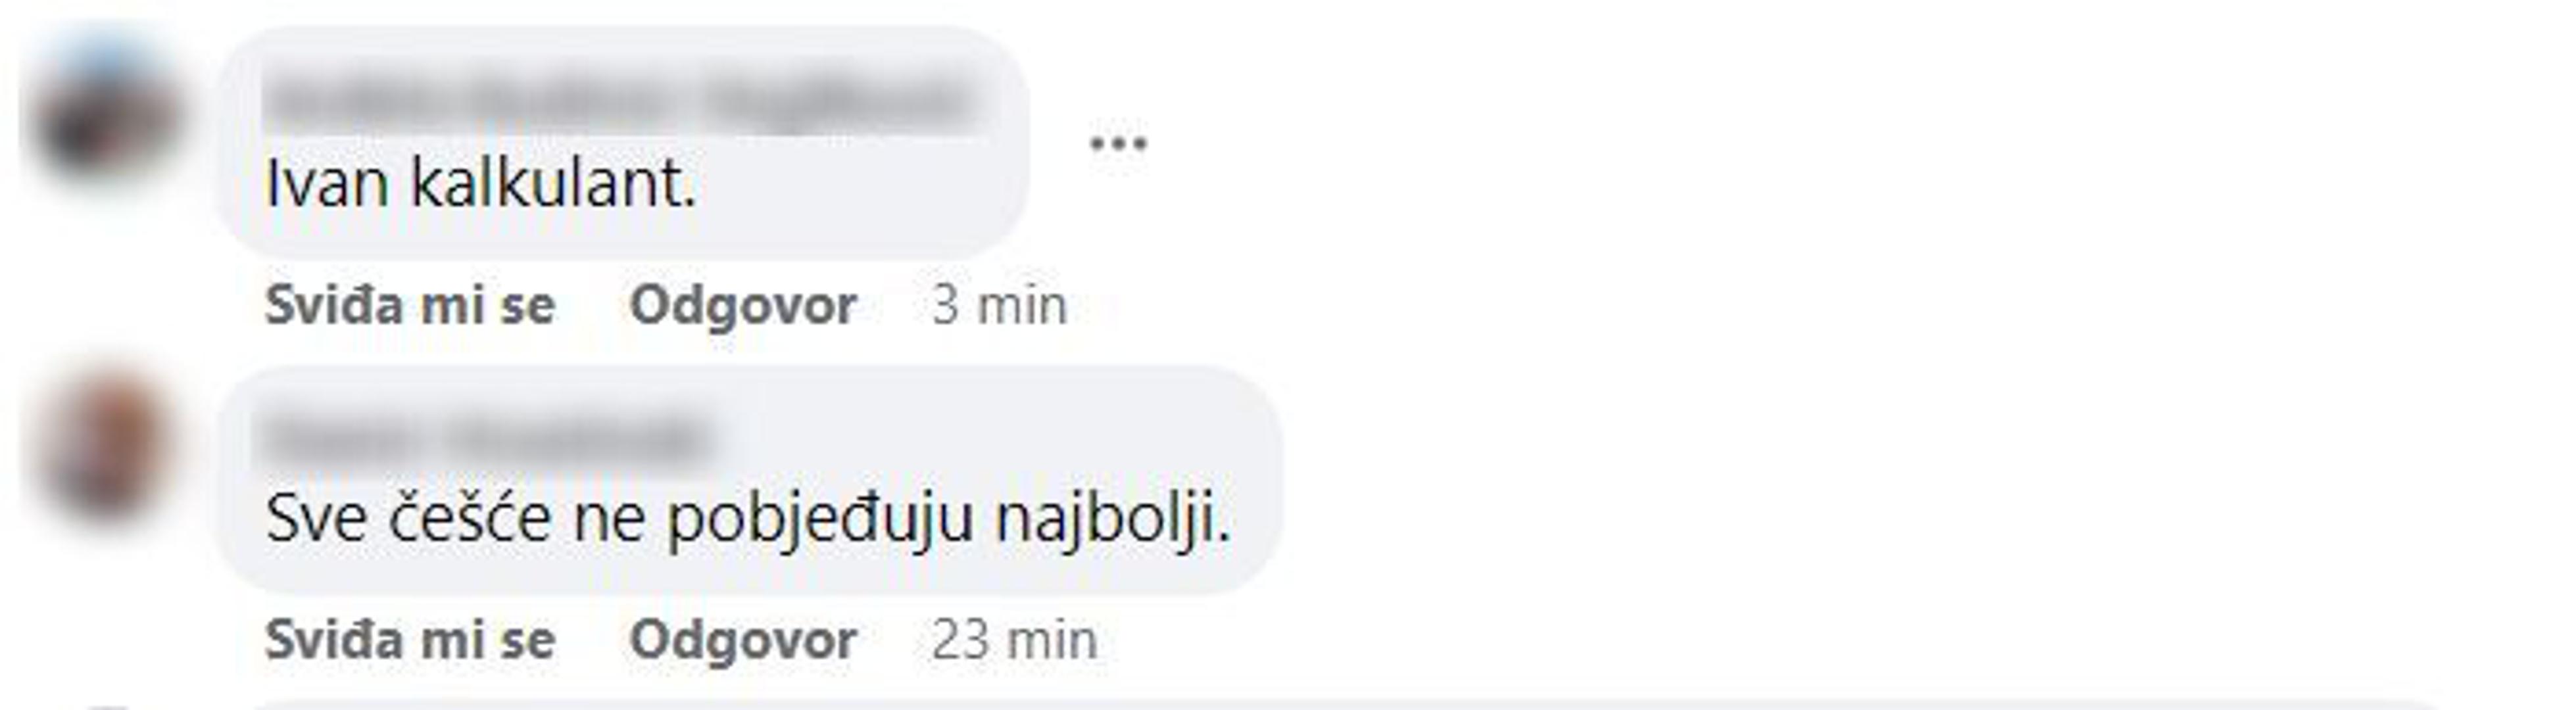Open the "23 min" timestamp link
The height and width of the screenshot is (710, 2576).
click(1014, 640)
